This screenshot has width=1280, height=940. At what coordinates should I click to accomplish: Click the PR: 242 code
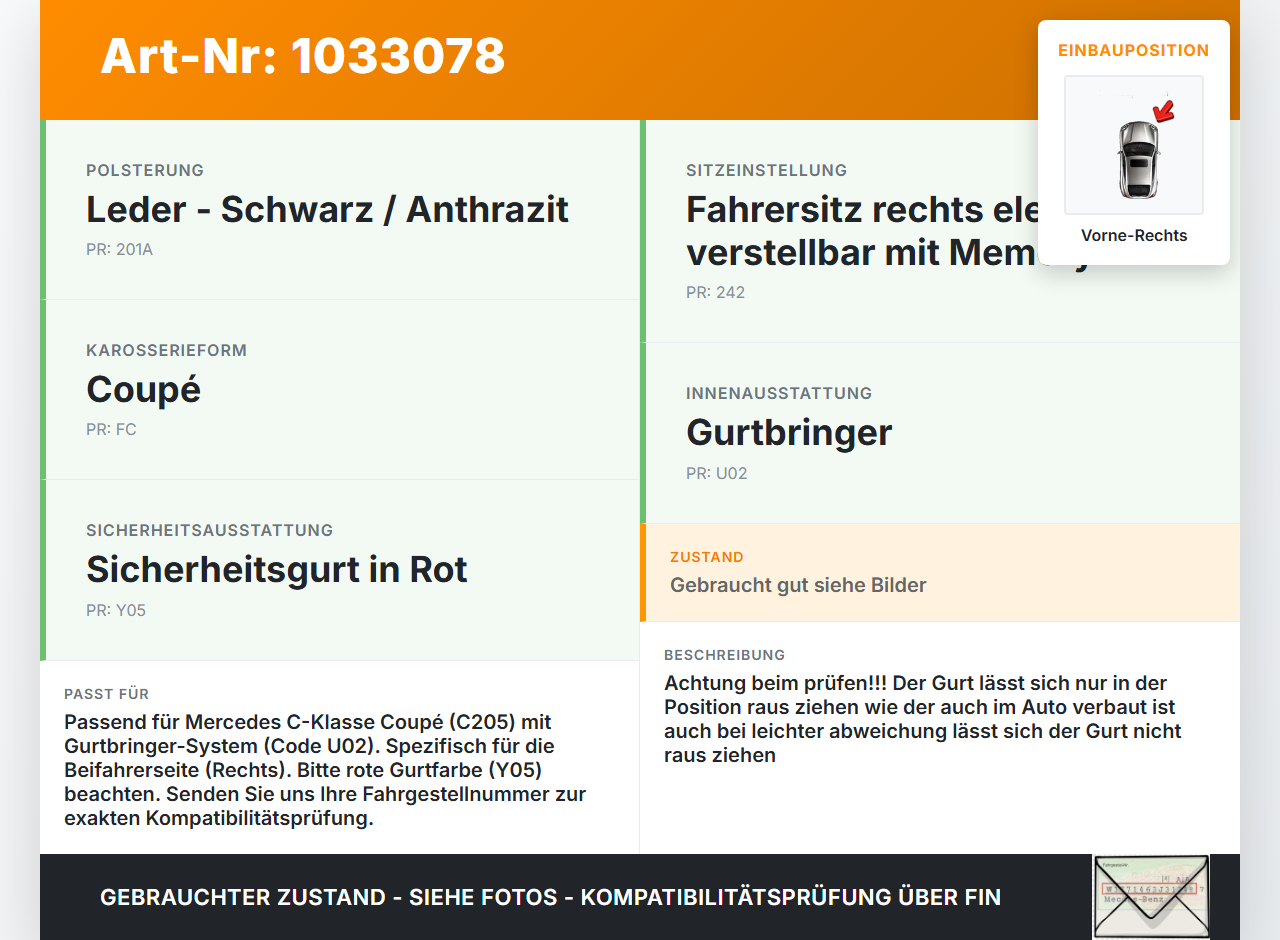click(x=715, y=293)
